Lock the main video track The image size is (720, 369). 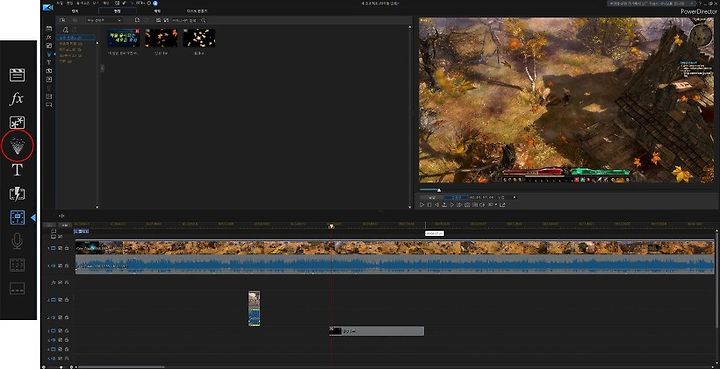[67, 248]
